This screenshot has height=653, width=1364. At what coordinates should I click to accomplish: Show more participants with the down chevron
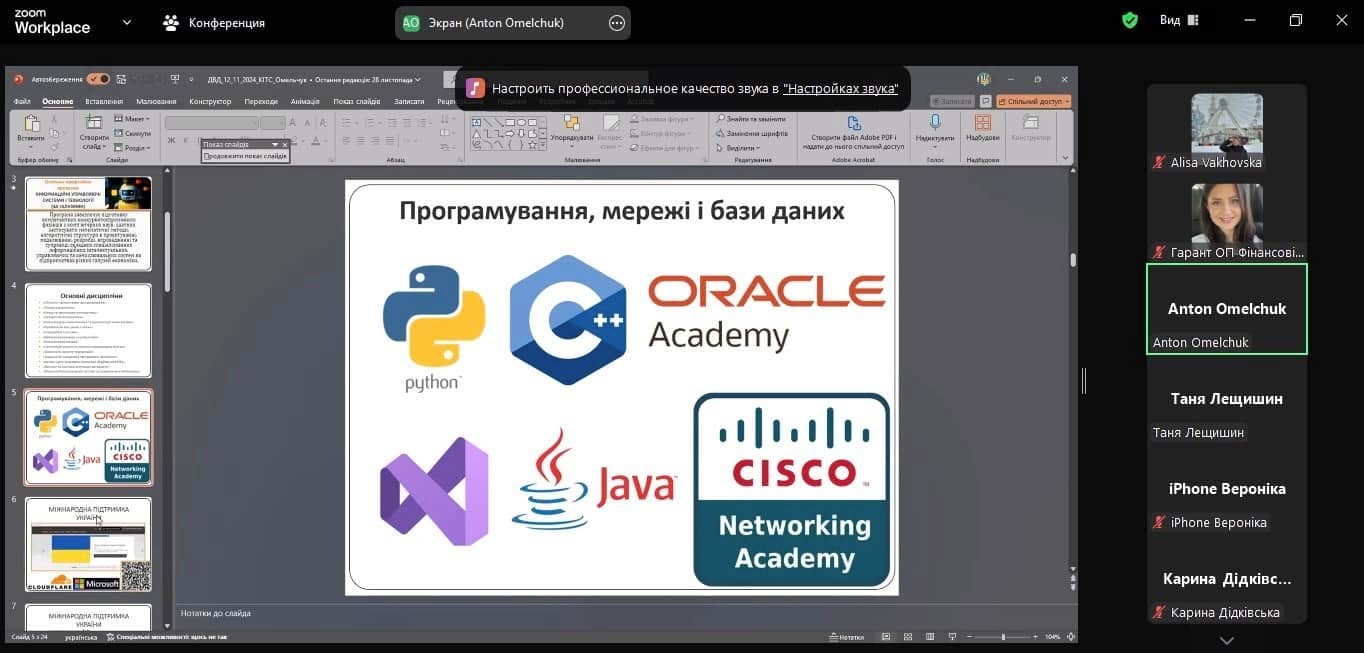point(1227,641)
